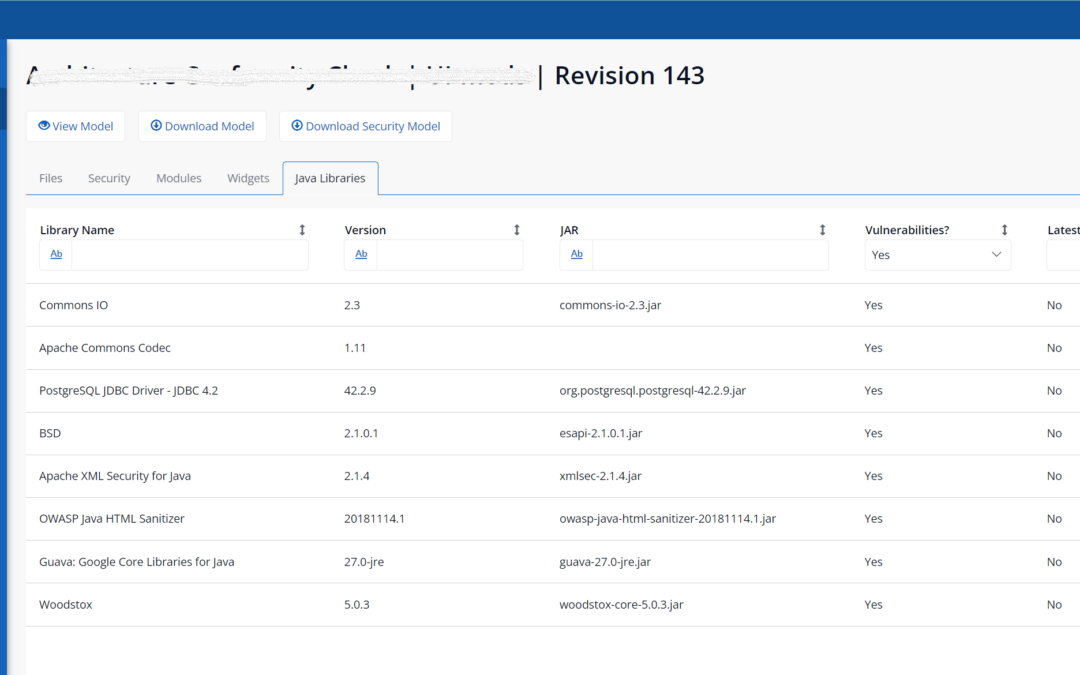
Task: Sort by Library Name column arrows
Action: click(302, 230)
